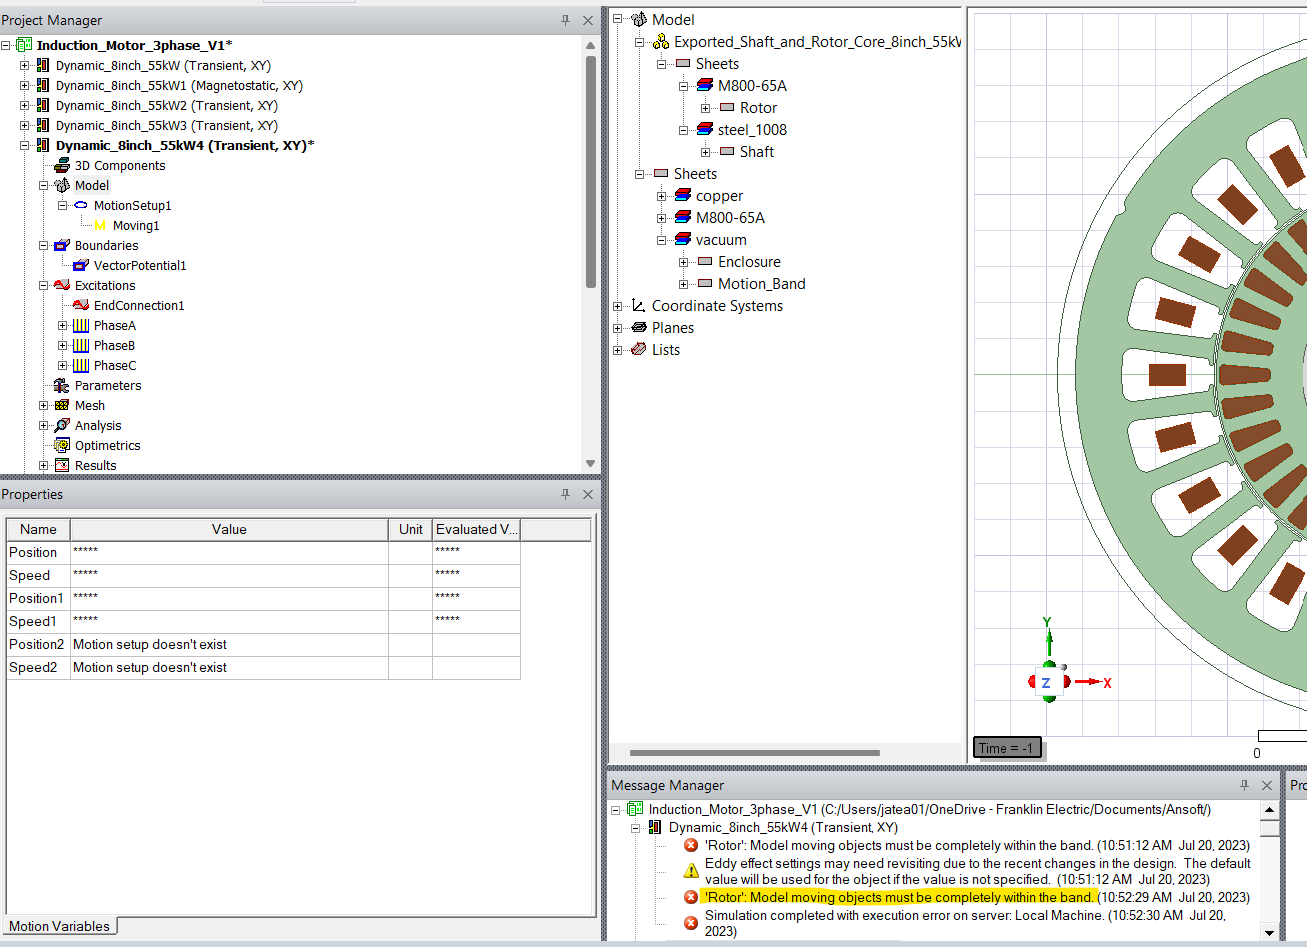Image resolution: width=1307 pixels, height=947 pixels.
Task: Click the Speed1 value cell
Action: click(x=229, y=621)
